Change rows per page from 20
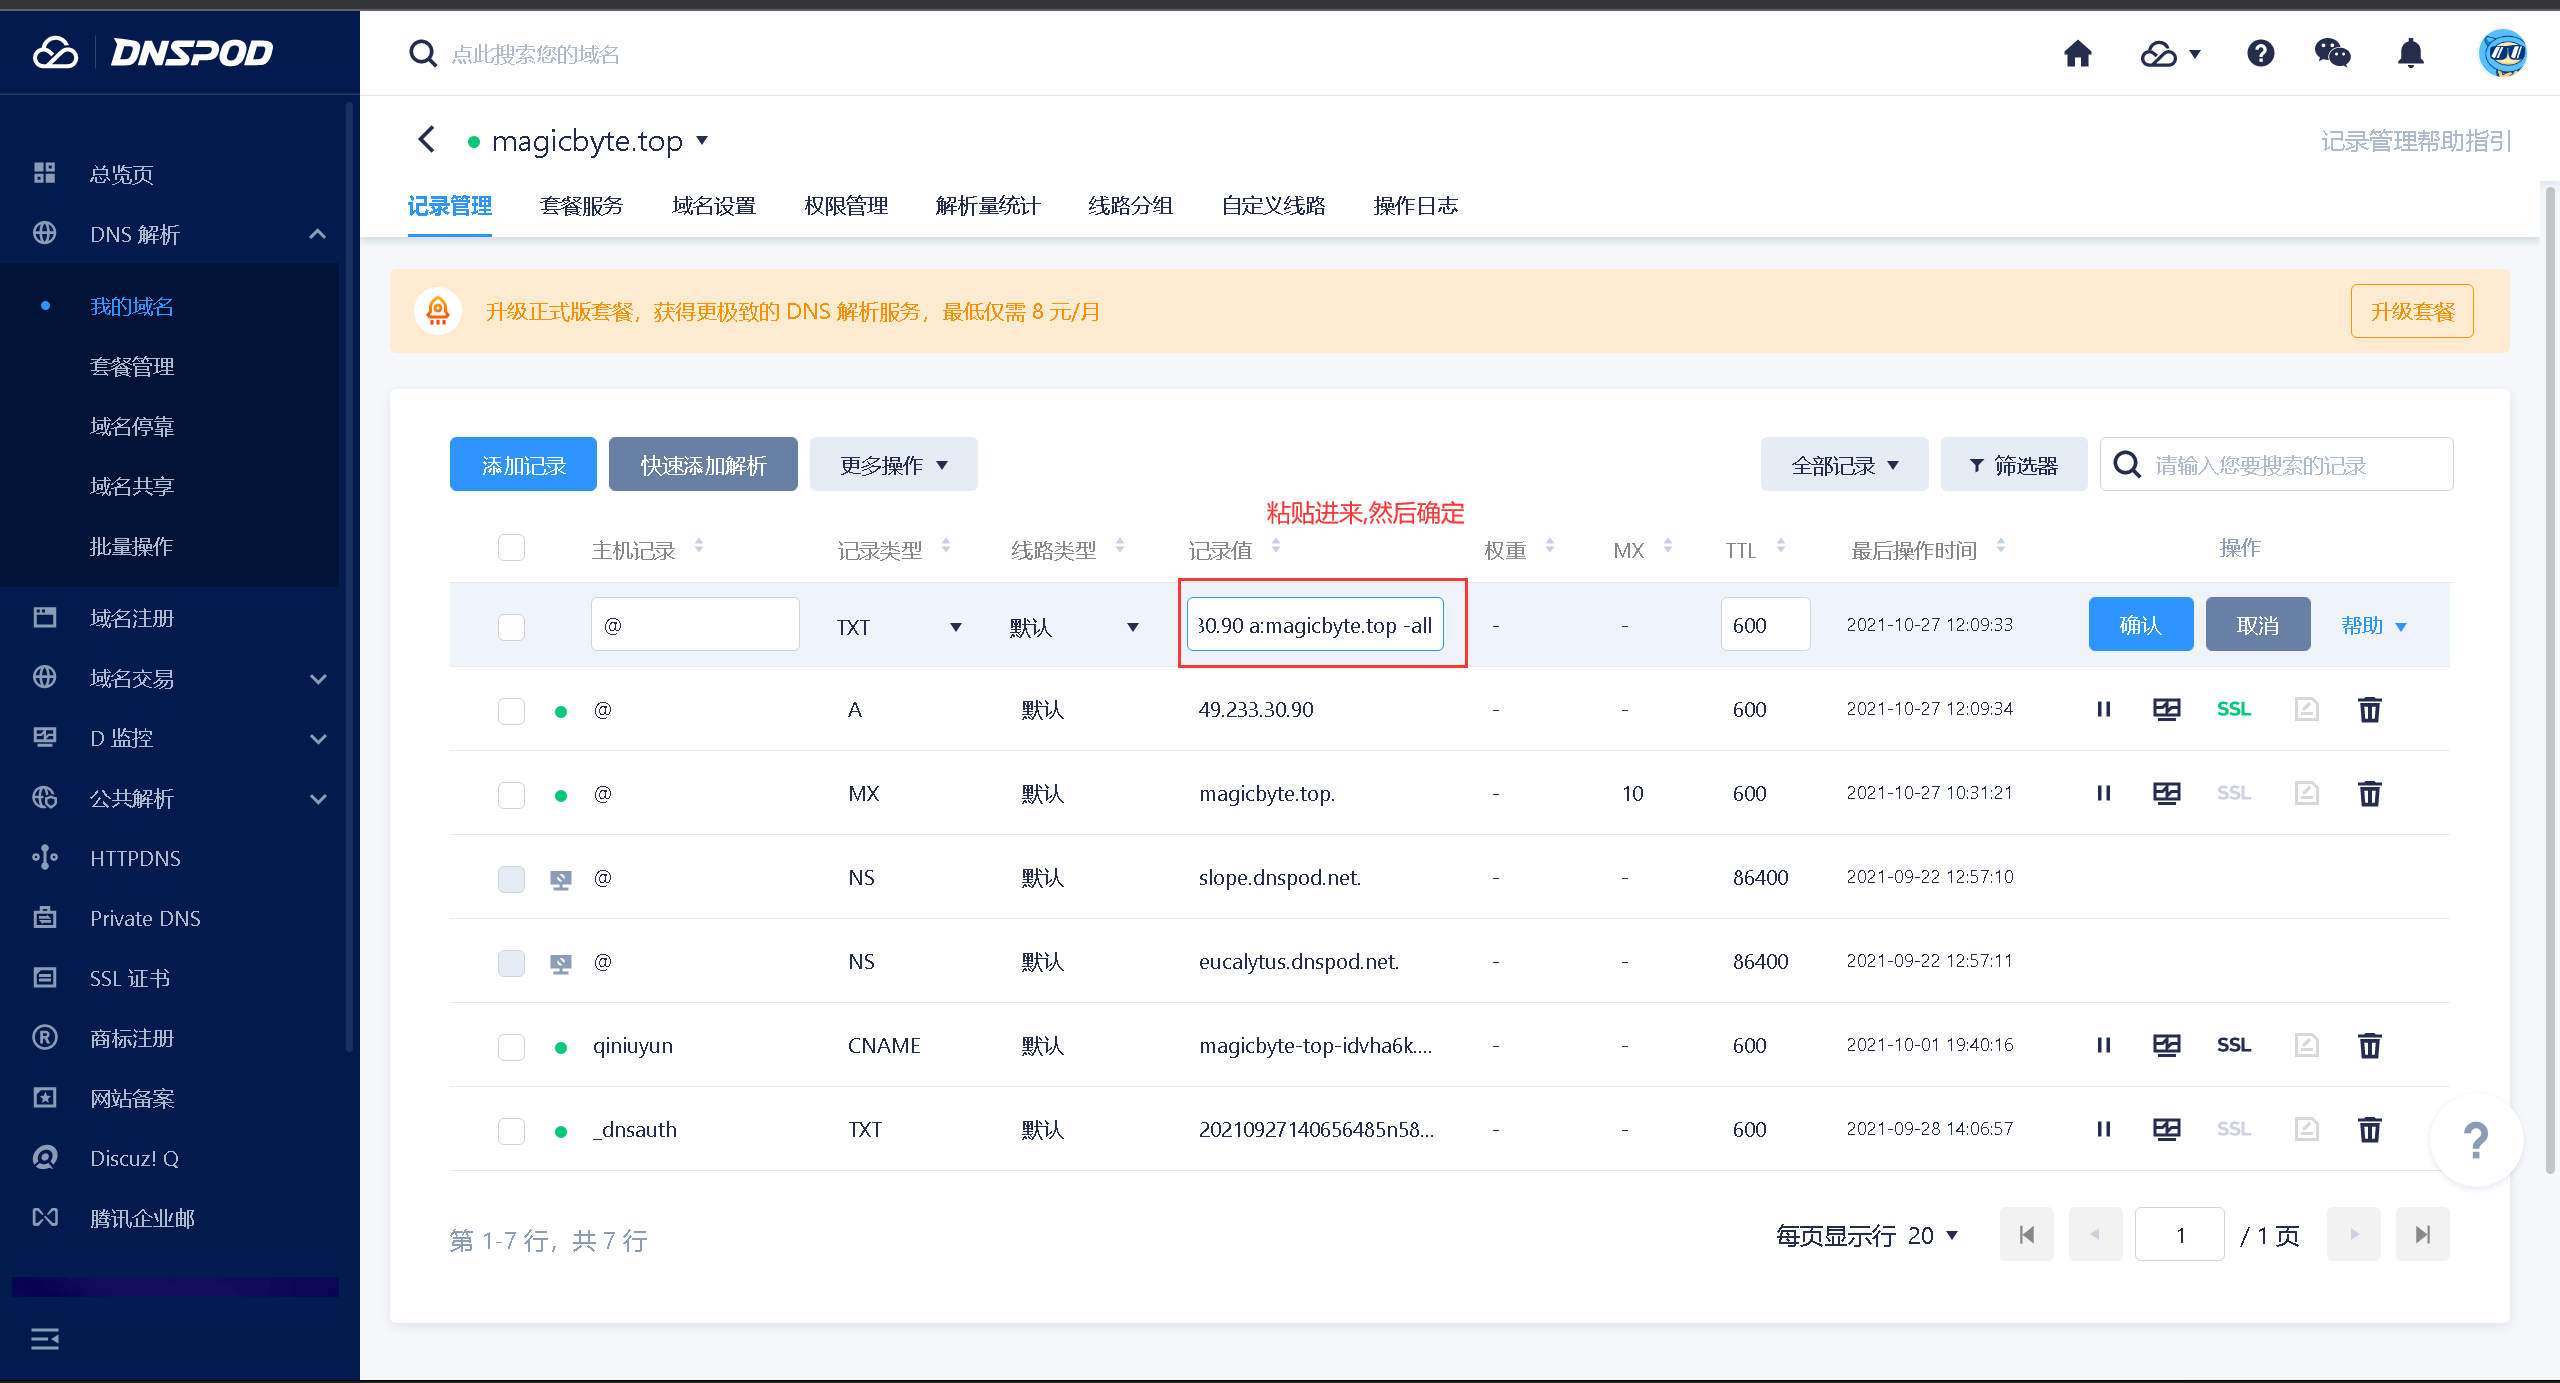The height and width of the screenshot is (1383, 2560). (x=1933, y=1235)
